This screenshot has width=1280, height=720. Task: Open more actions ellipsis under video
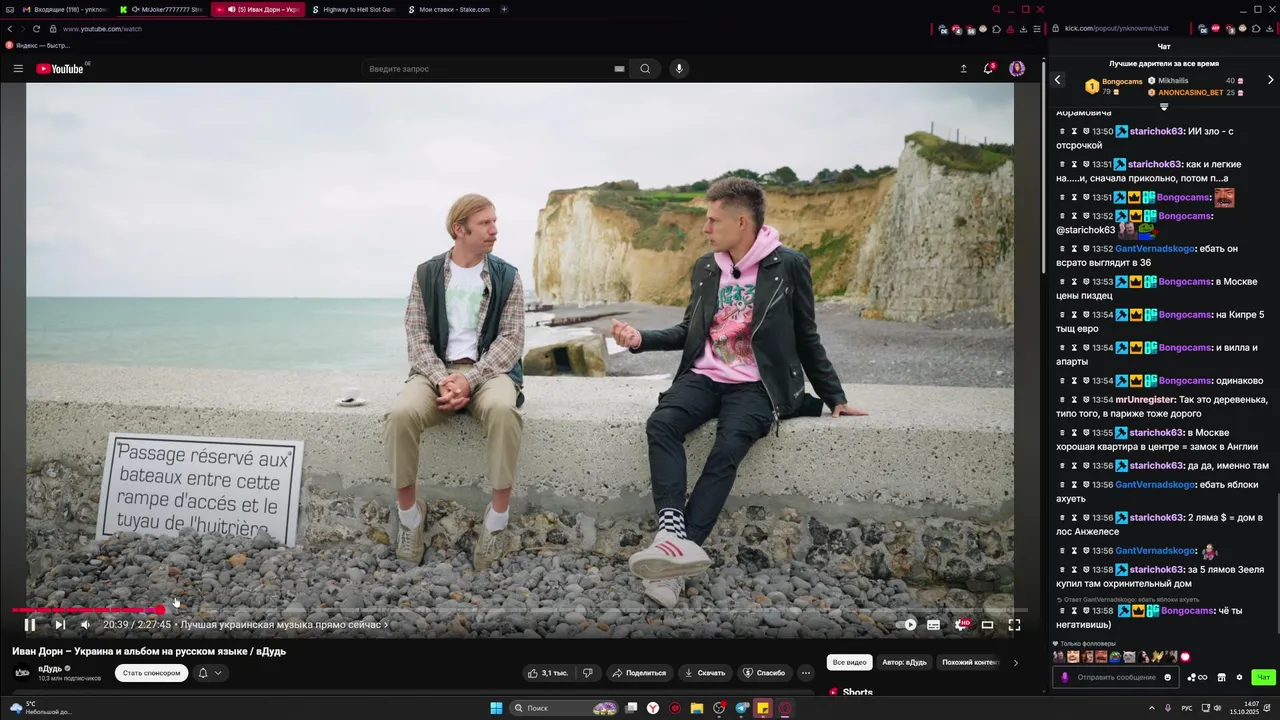tap(806, 673)
